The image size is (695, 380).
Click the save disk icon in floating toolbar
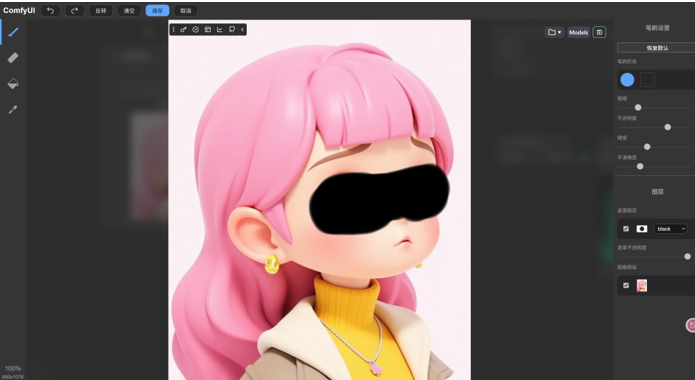pyautogui.click(x=207, y=30)
